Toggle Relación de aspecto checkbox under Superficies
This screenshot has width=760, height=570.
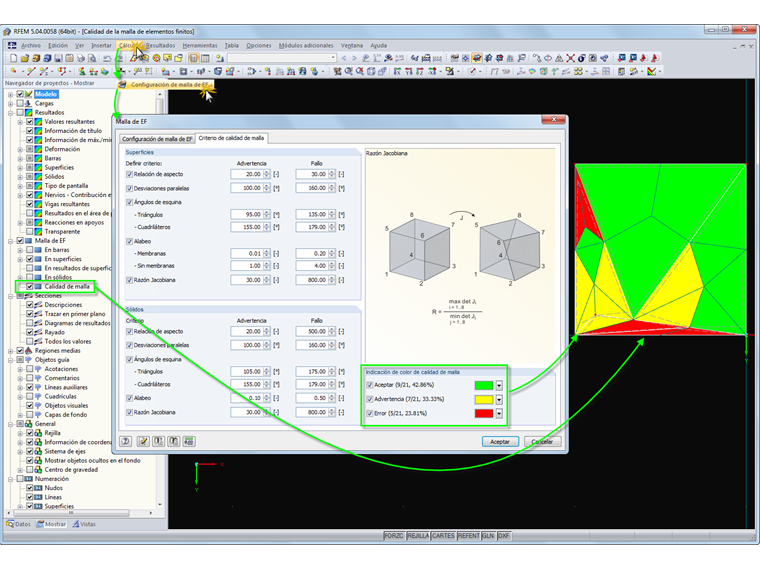pos(129,174)
